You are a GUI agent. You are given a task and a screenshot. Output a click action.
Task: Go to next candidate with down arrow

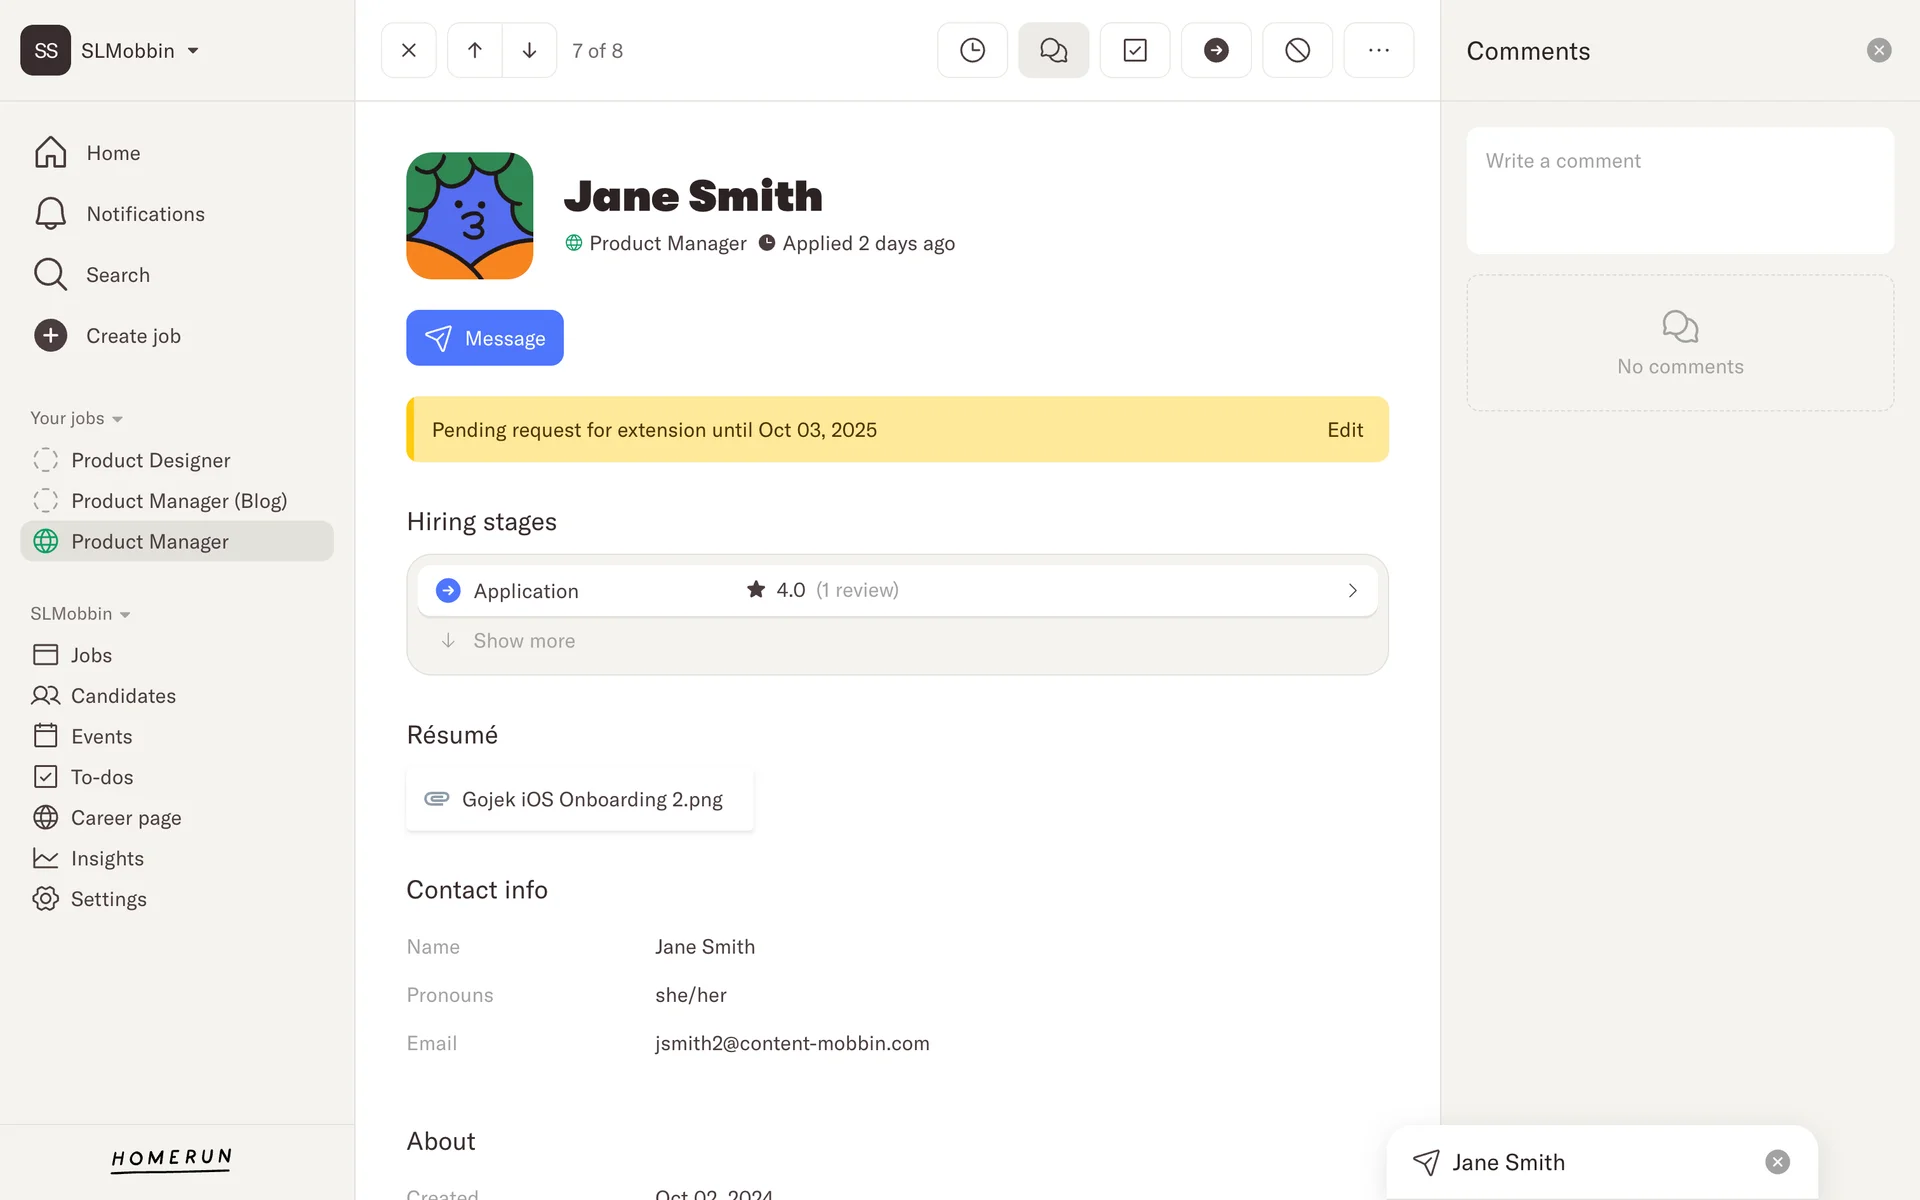coord(529,50)
